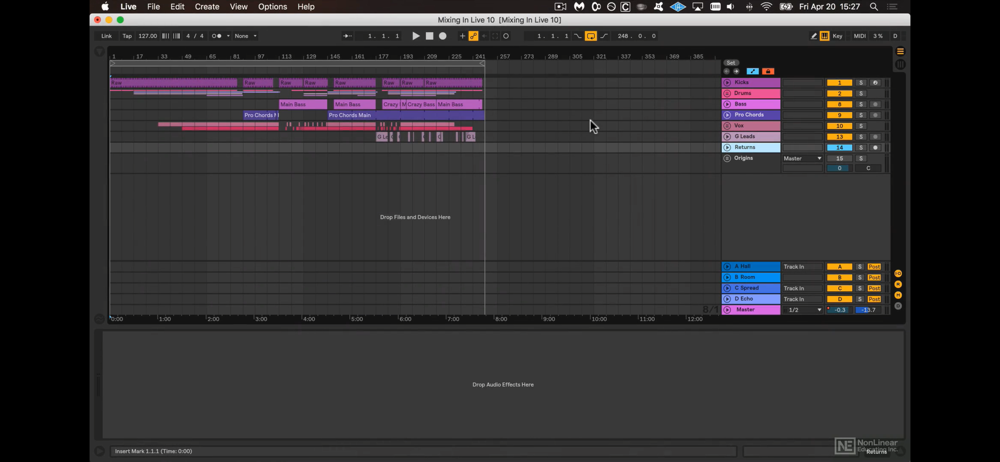Open the View menu

(x=239, y=6)
